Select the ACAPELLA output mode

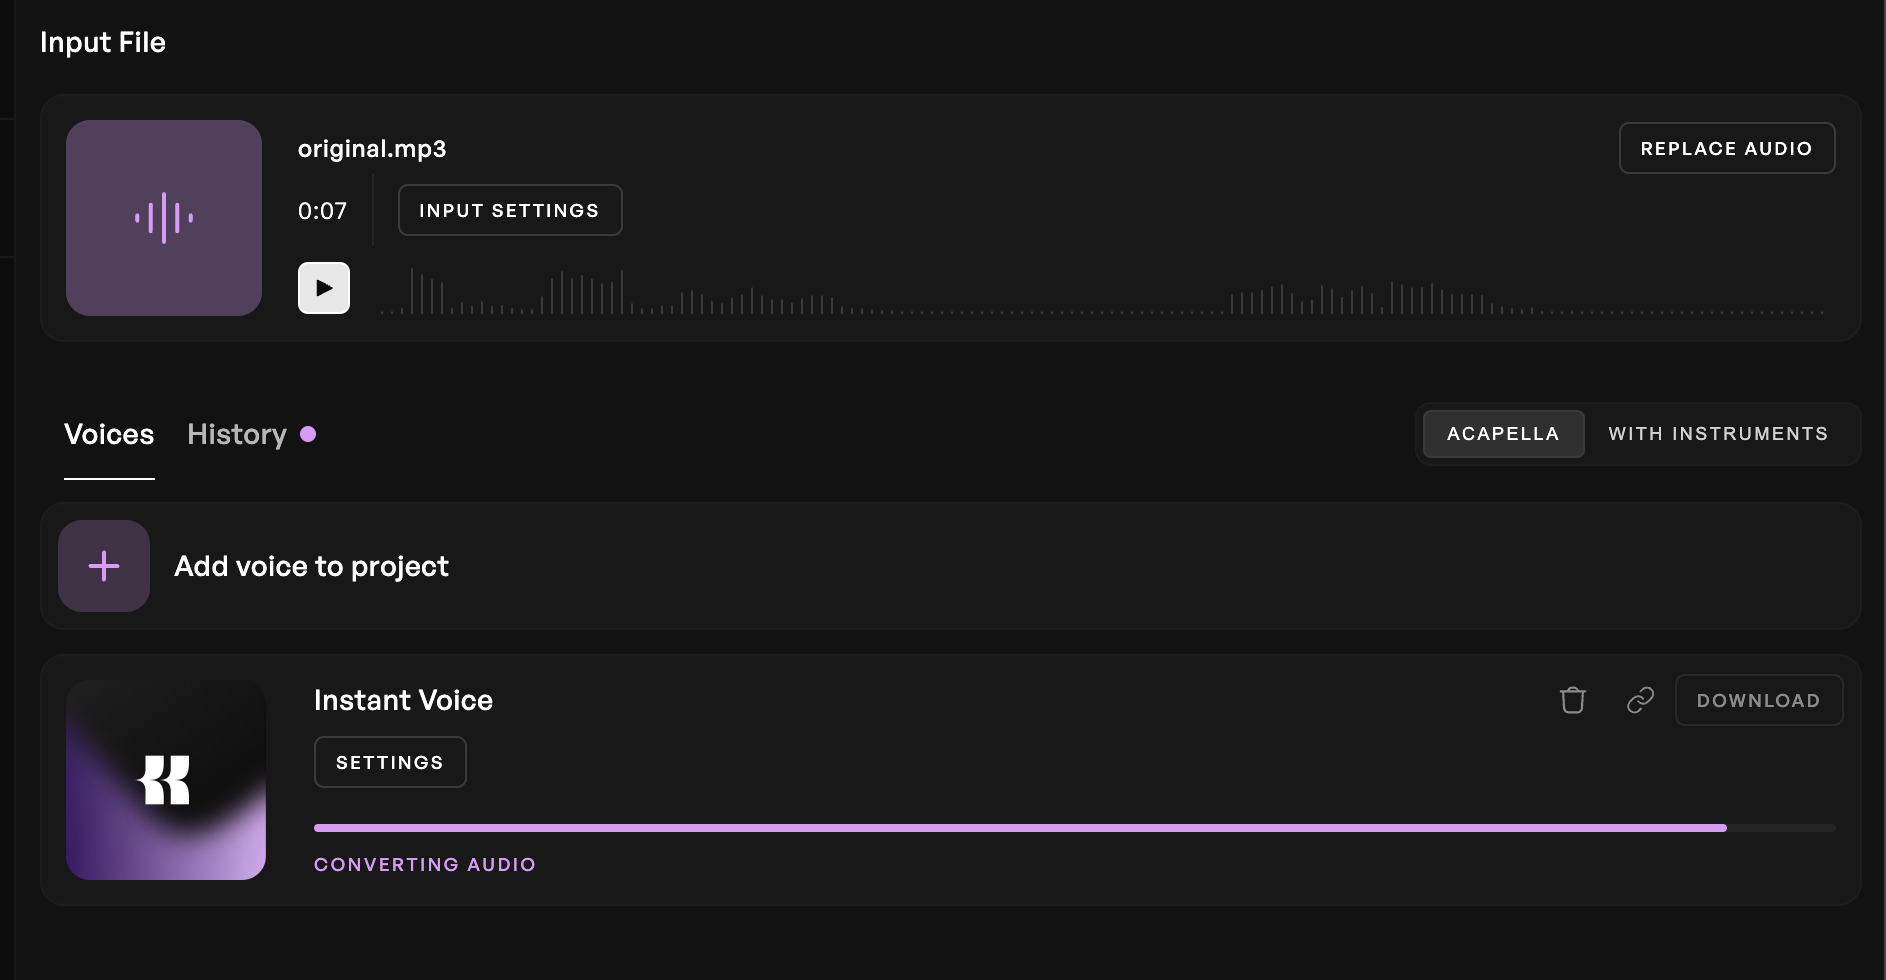[1503, 434]
